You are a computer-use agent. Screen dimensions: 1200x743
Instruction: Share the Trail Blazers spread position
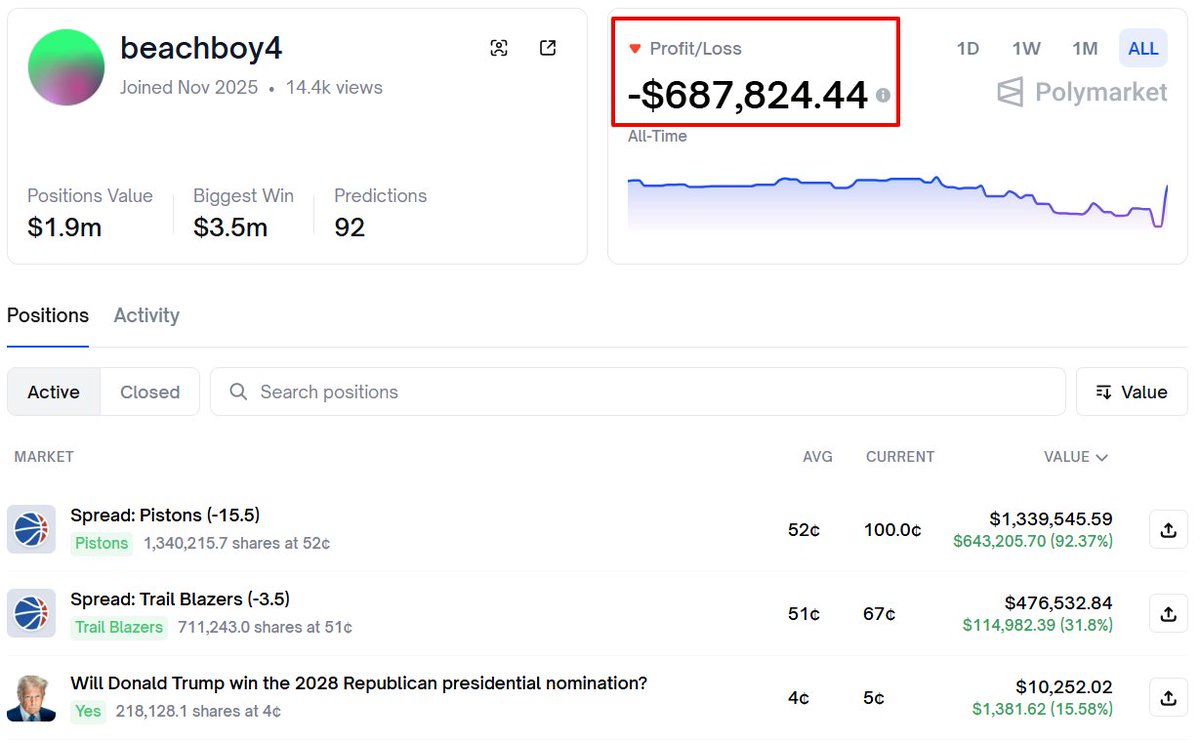click(x=1168, y=614)
